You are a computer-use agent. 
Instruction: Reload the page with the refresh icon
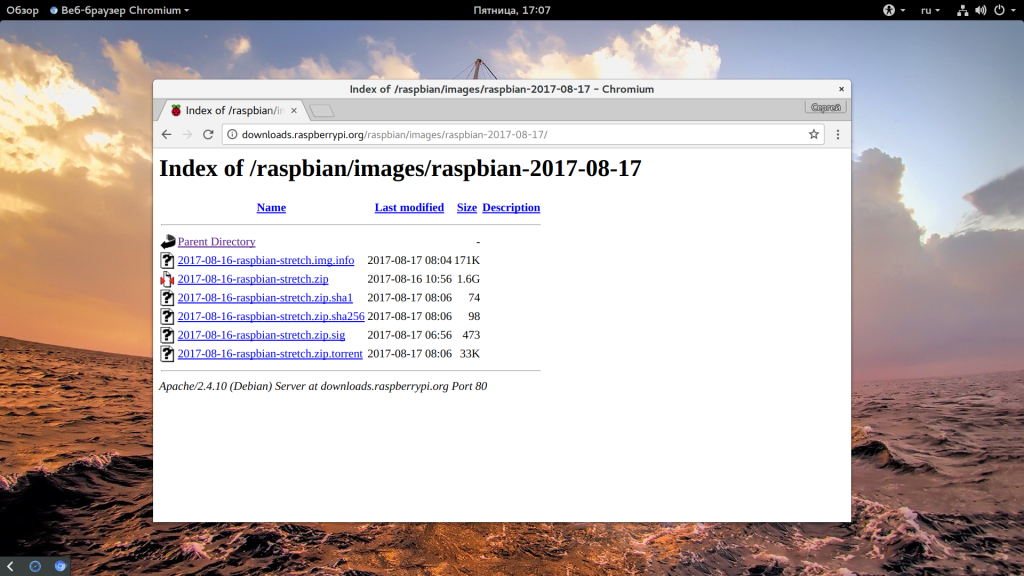[x=208, y=134]
